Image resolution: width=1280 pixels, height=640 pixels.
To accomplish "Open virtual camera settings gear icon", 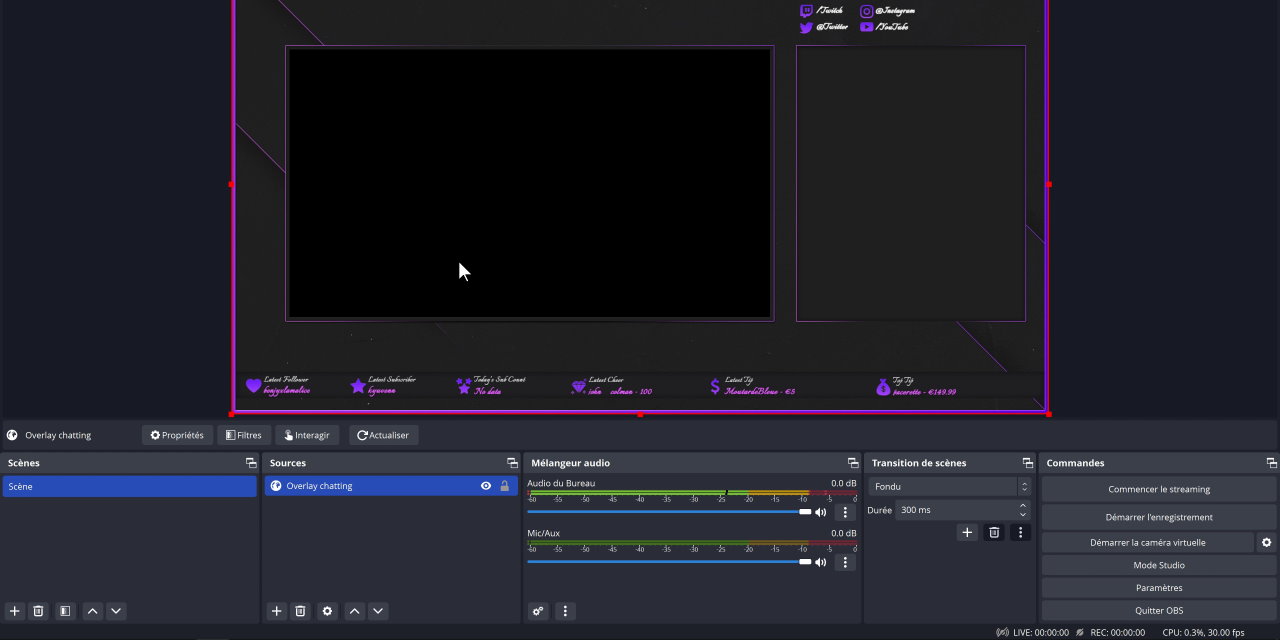I will coord(1267,542).
